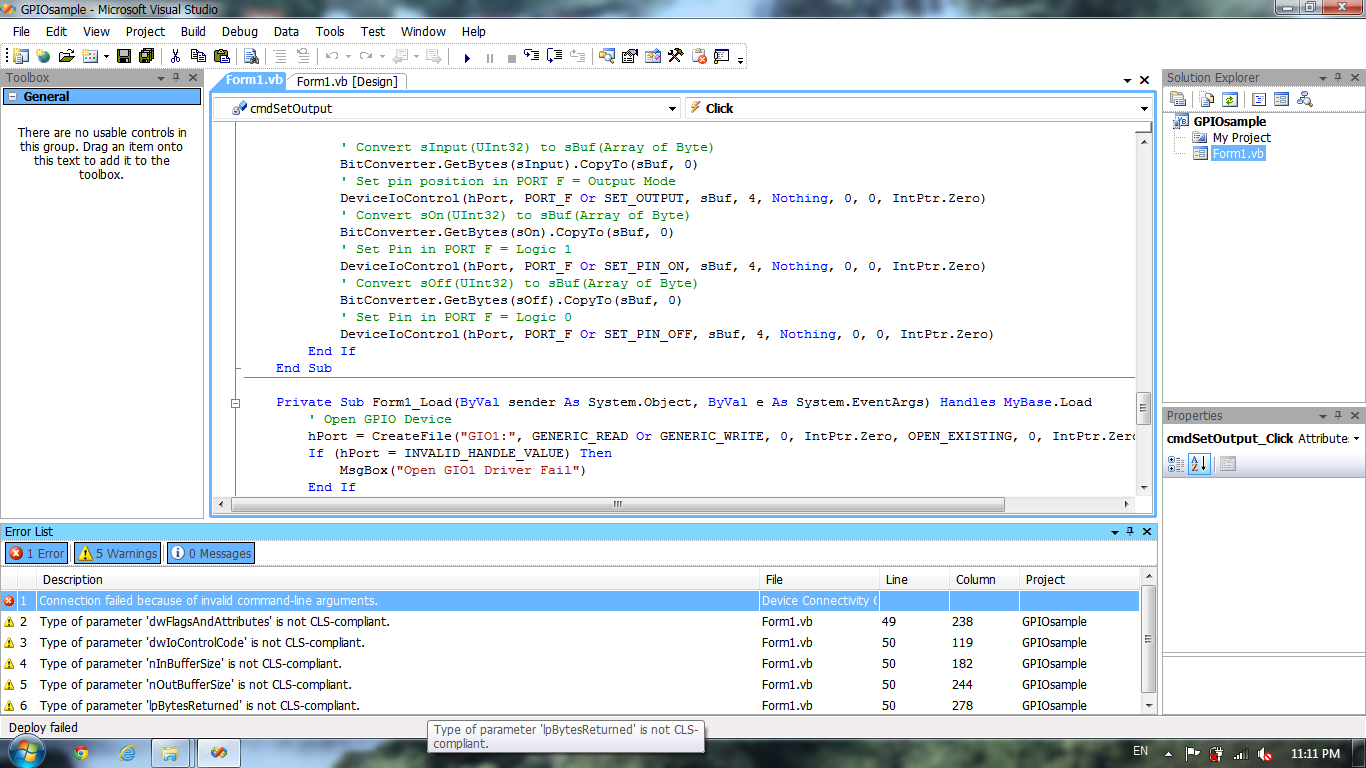Screen dimensions: 1366x768
Task: Click the Open File folder icon
Action: point(67,57)
